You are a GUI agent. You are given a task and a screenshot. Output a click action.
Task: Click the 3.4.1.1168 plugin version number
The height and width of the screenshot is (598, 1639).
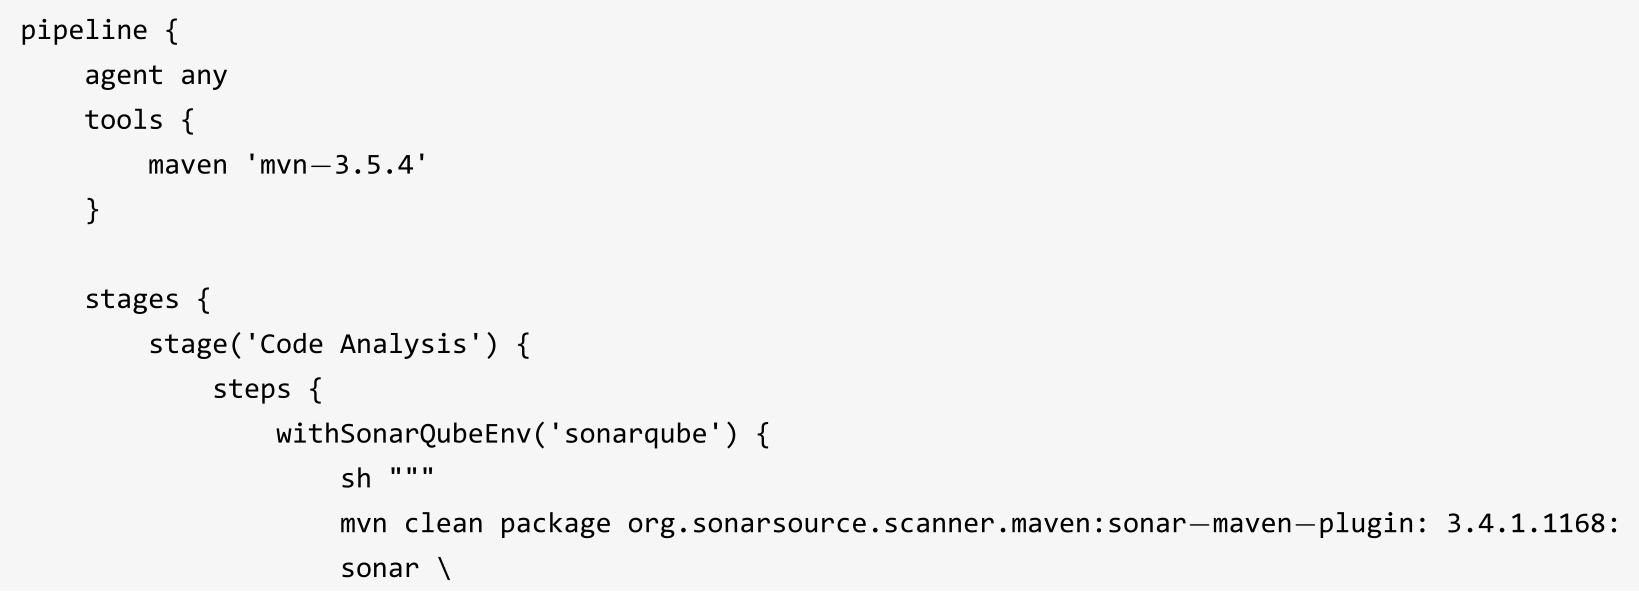1525,524
